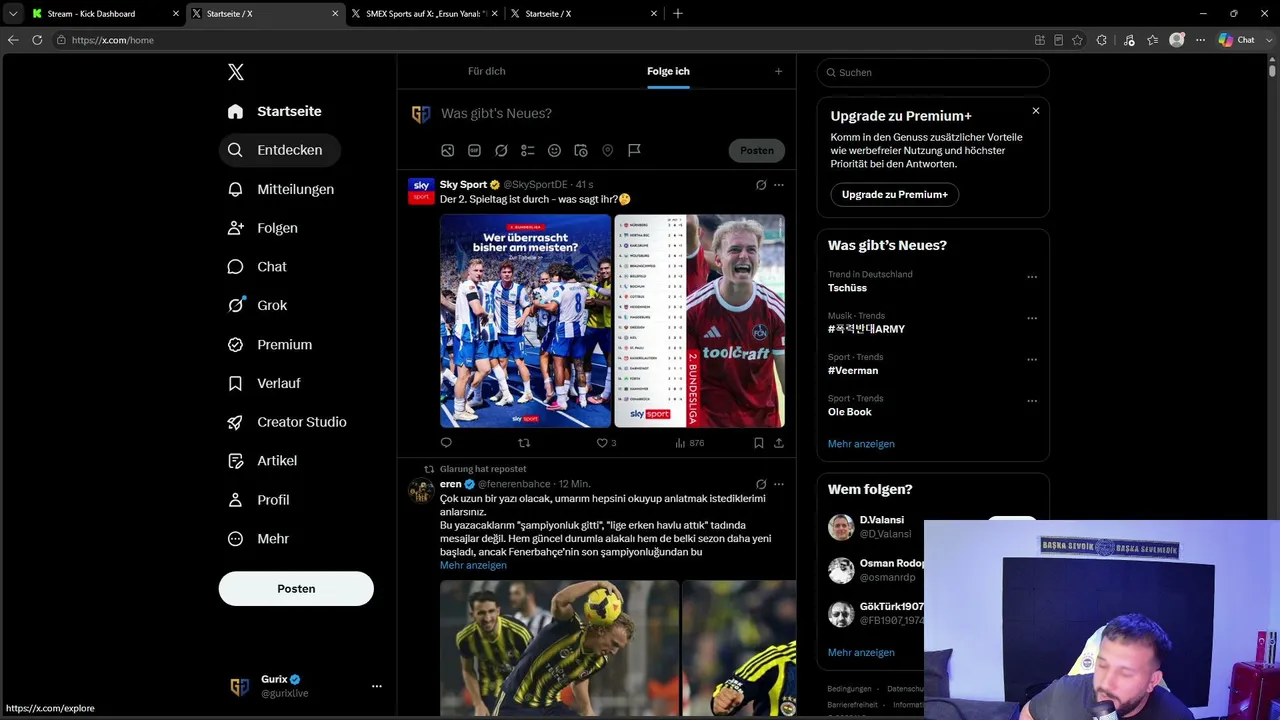Share the Sky Sport post
1280x720 pixels.
pos(779,443)
